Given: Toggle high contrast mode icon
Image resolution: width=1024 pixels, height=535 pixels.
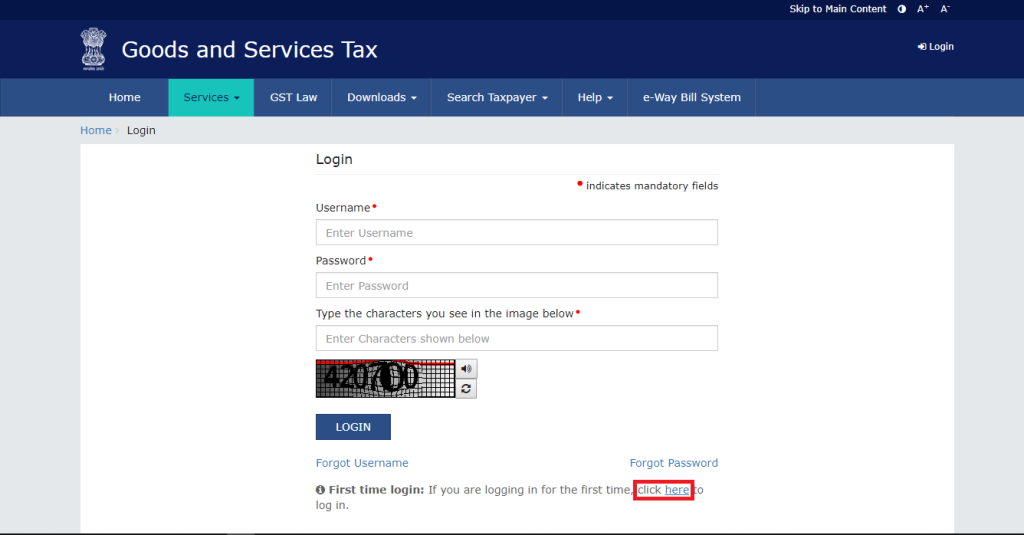Looking at the screenshot, I should point(902,9).
